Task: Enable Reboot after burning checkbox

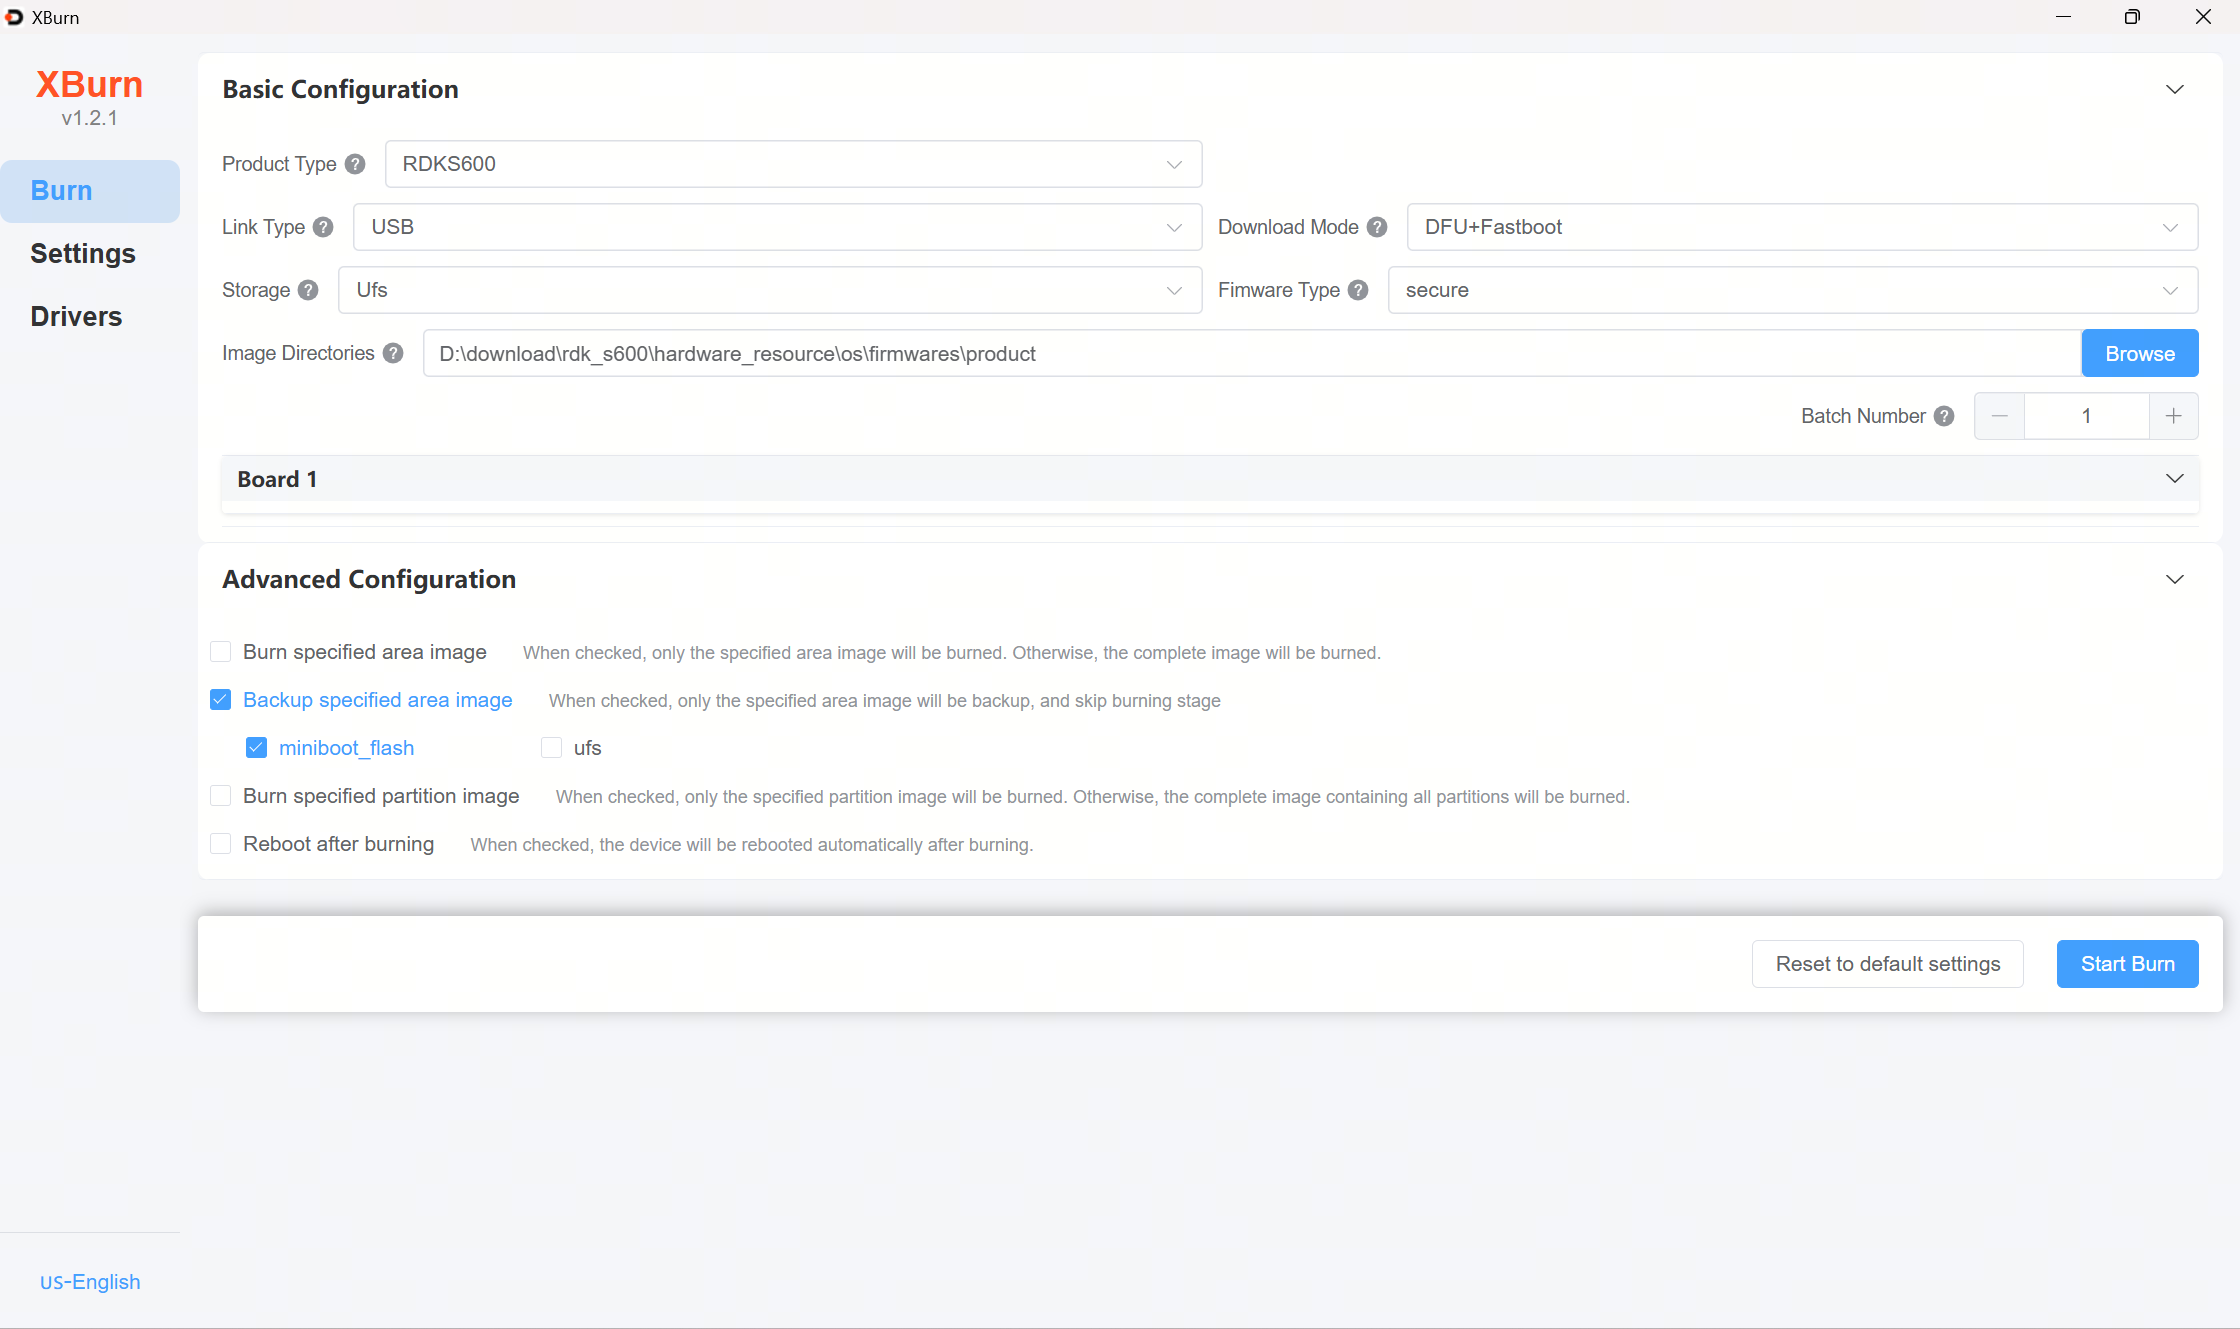Action: (x=221, y=844)
